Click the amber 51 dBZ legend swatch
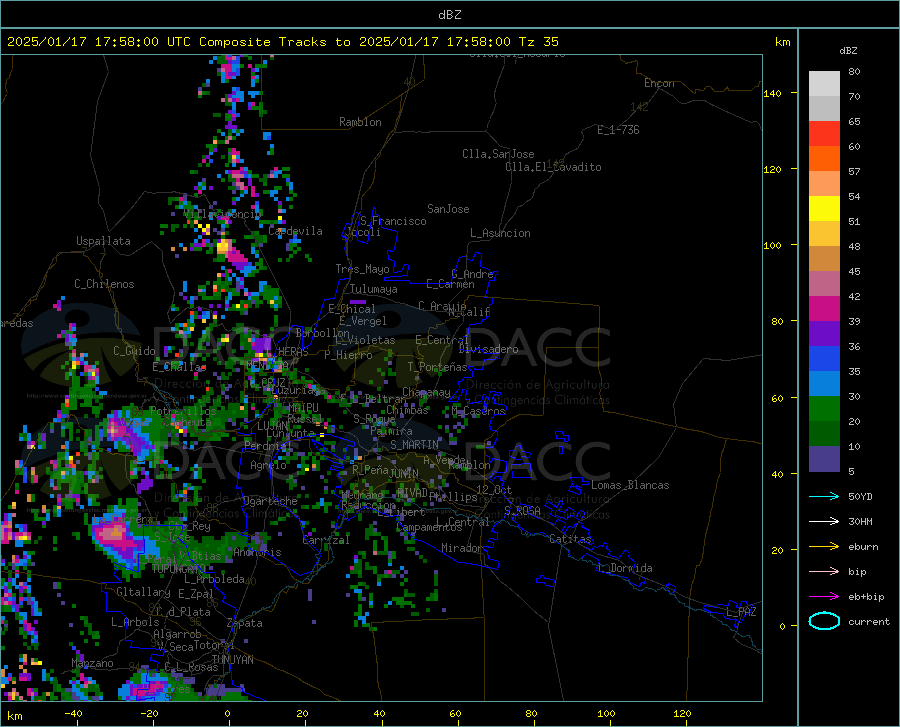 coord(824,234)
